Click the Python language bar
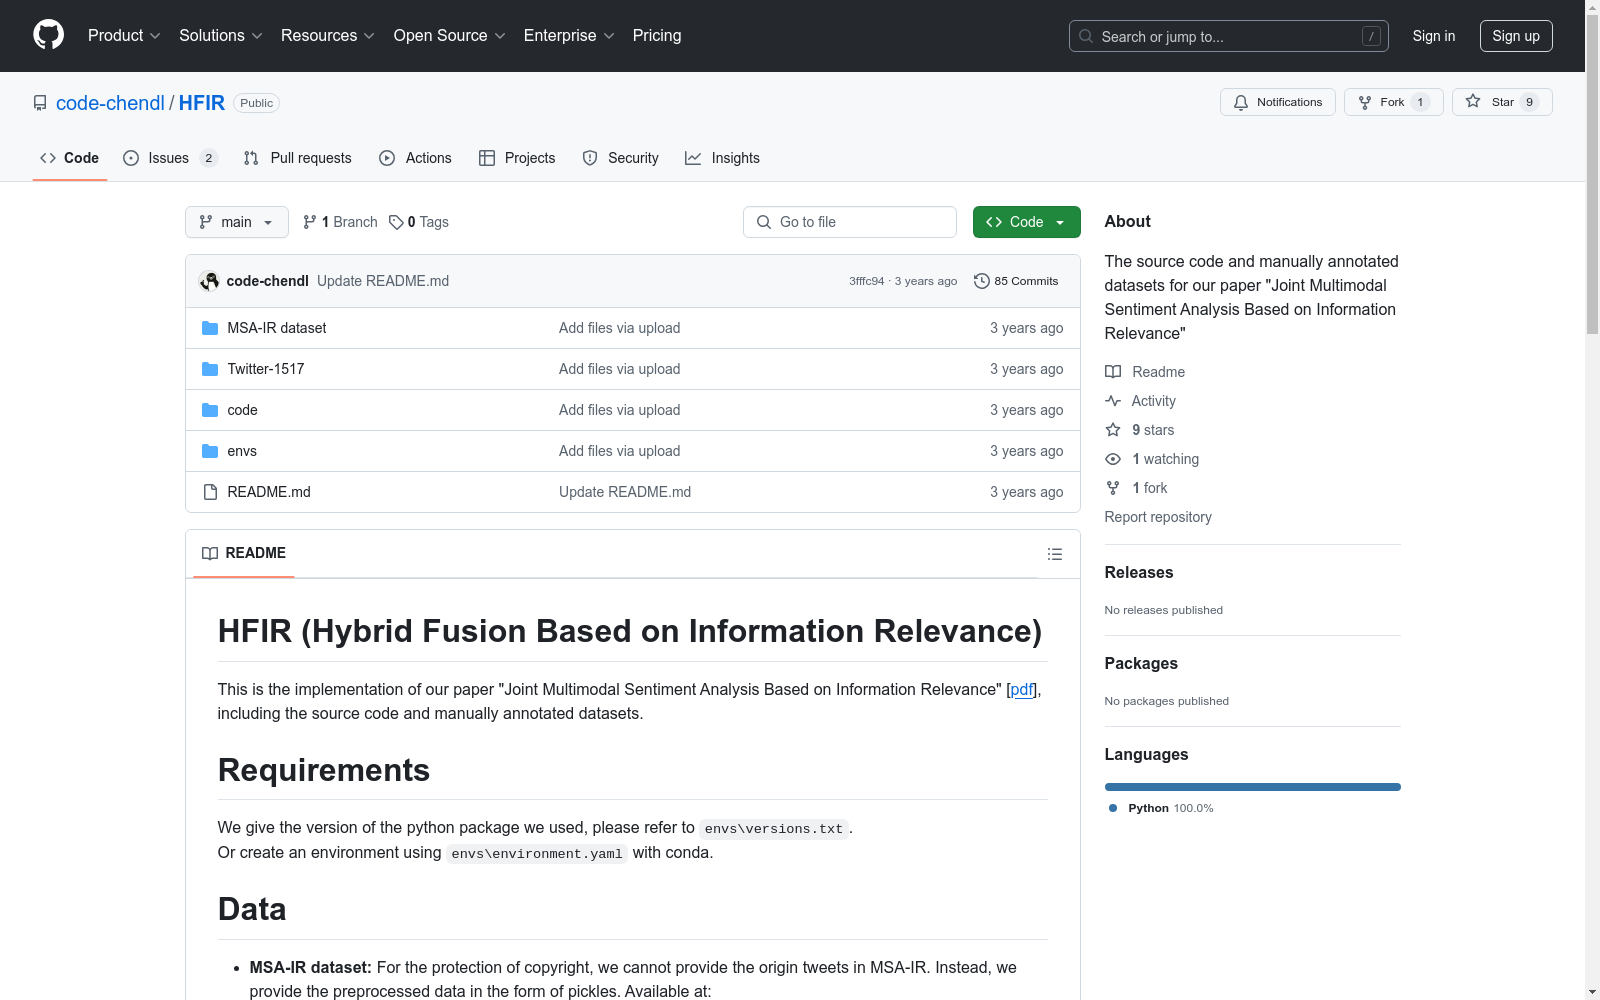Viewport: 1600px width, 1000px height. click(x=1252, y=787)
